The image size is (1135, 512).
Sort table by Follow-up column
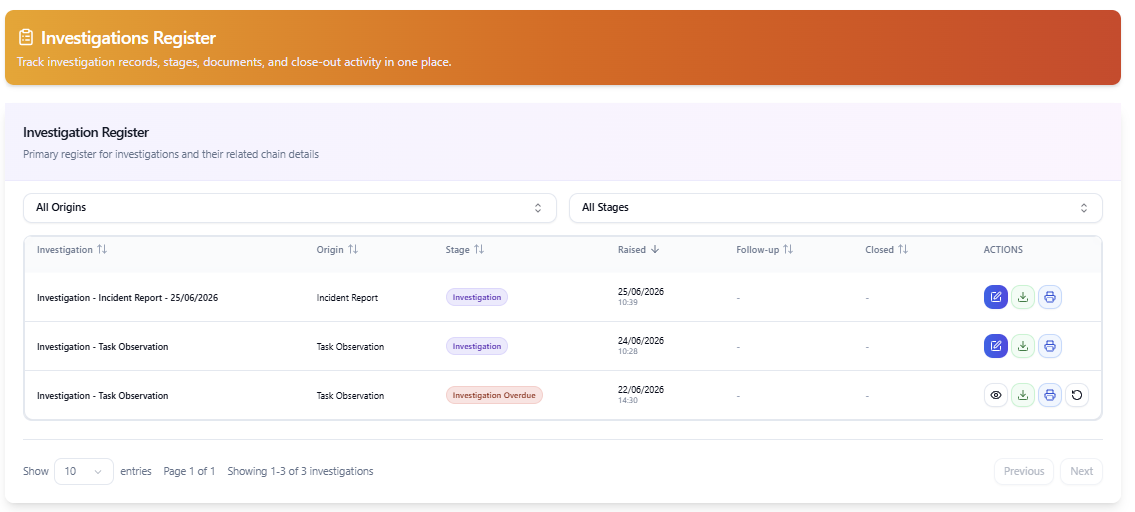[764, 249]
